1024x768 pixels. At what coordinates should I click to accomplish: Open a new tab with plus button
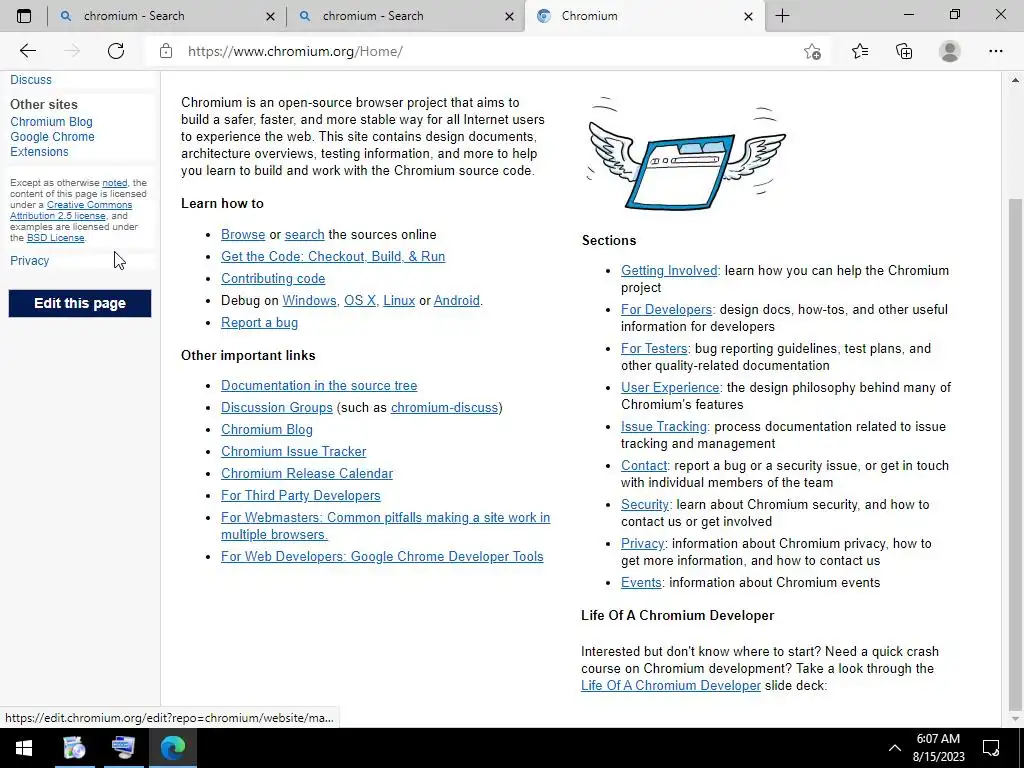782,16
